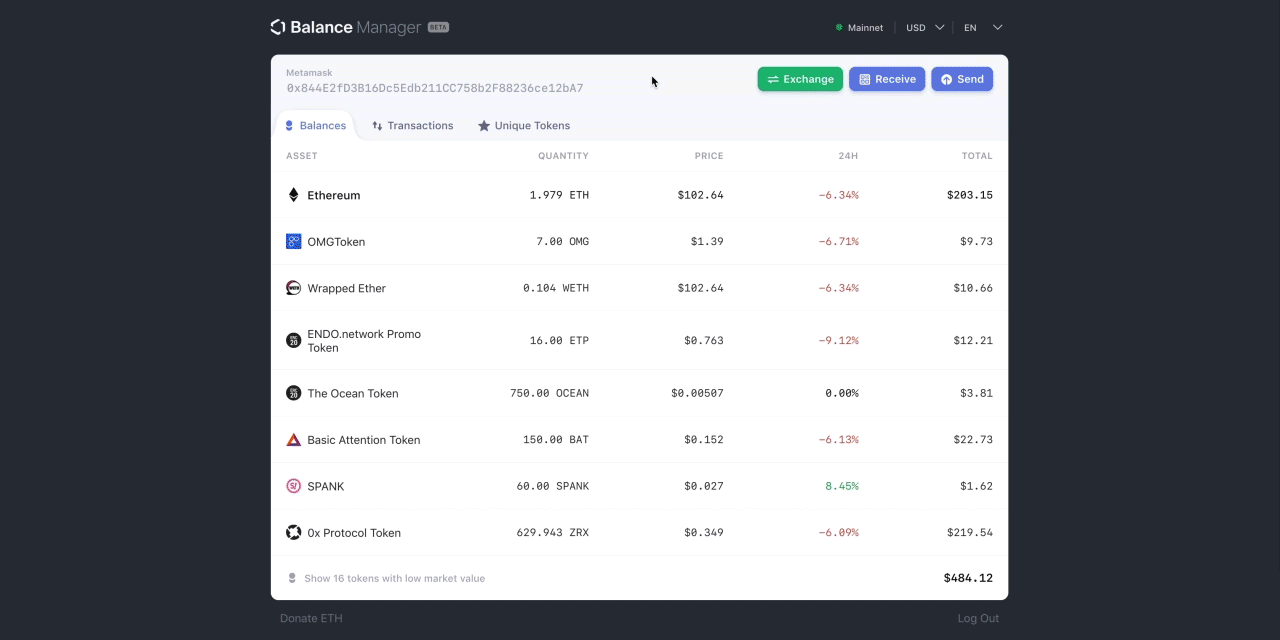Click the OMGToken blue icon
The width and height of the screenshot is (1280, 640).
293,241
